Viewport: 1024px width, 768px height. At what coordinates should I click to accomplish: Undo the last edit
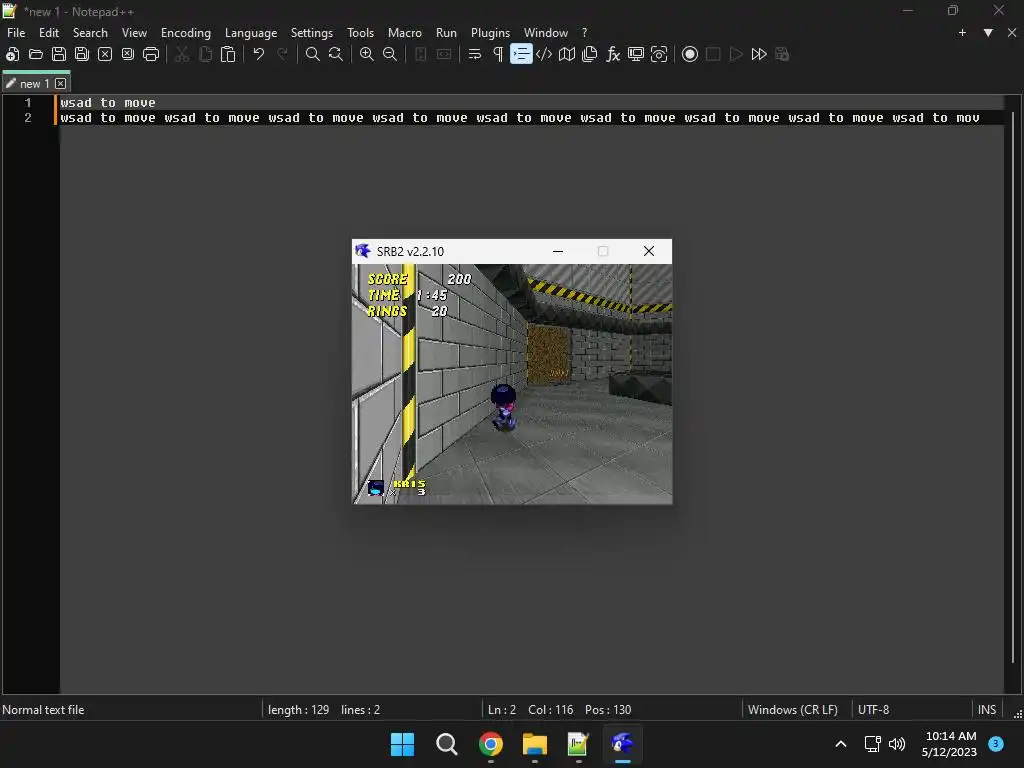[x=259, y=54]
